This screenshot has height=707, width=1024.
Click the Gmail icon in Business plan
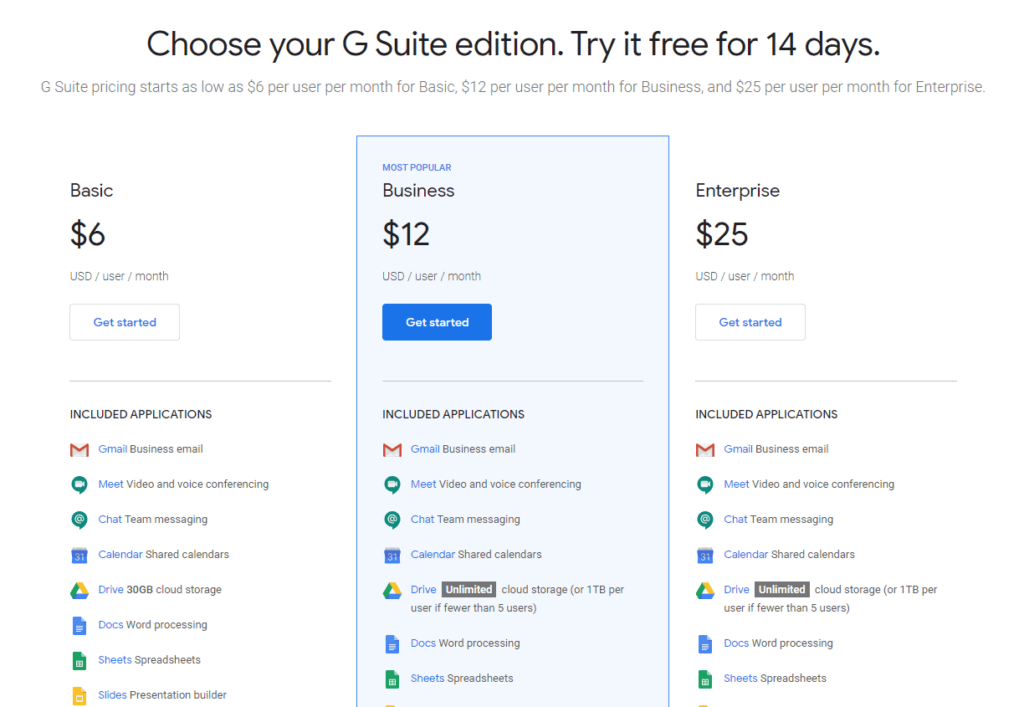coord(392,450)
